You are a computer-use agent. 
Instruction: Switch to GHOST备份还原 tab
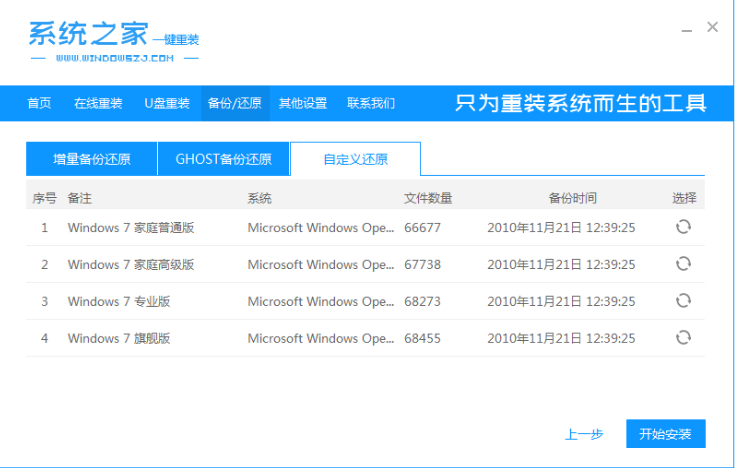(223, 159)
